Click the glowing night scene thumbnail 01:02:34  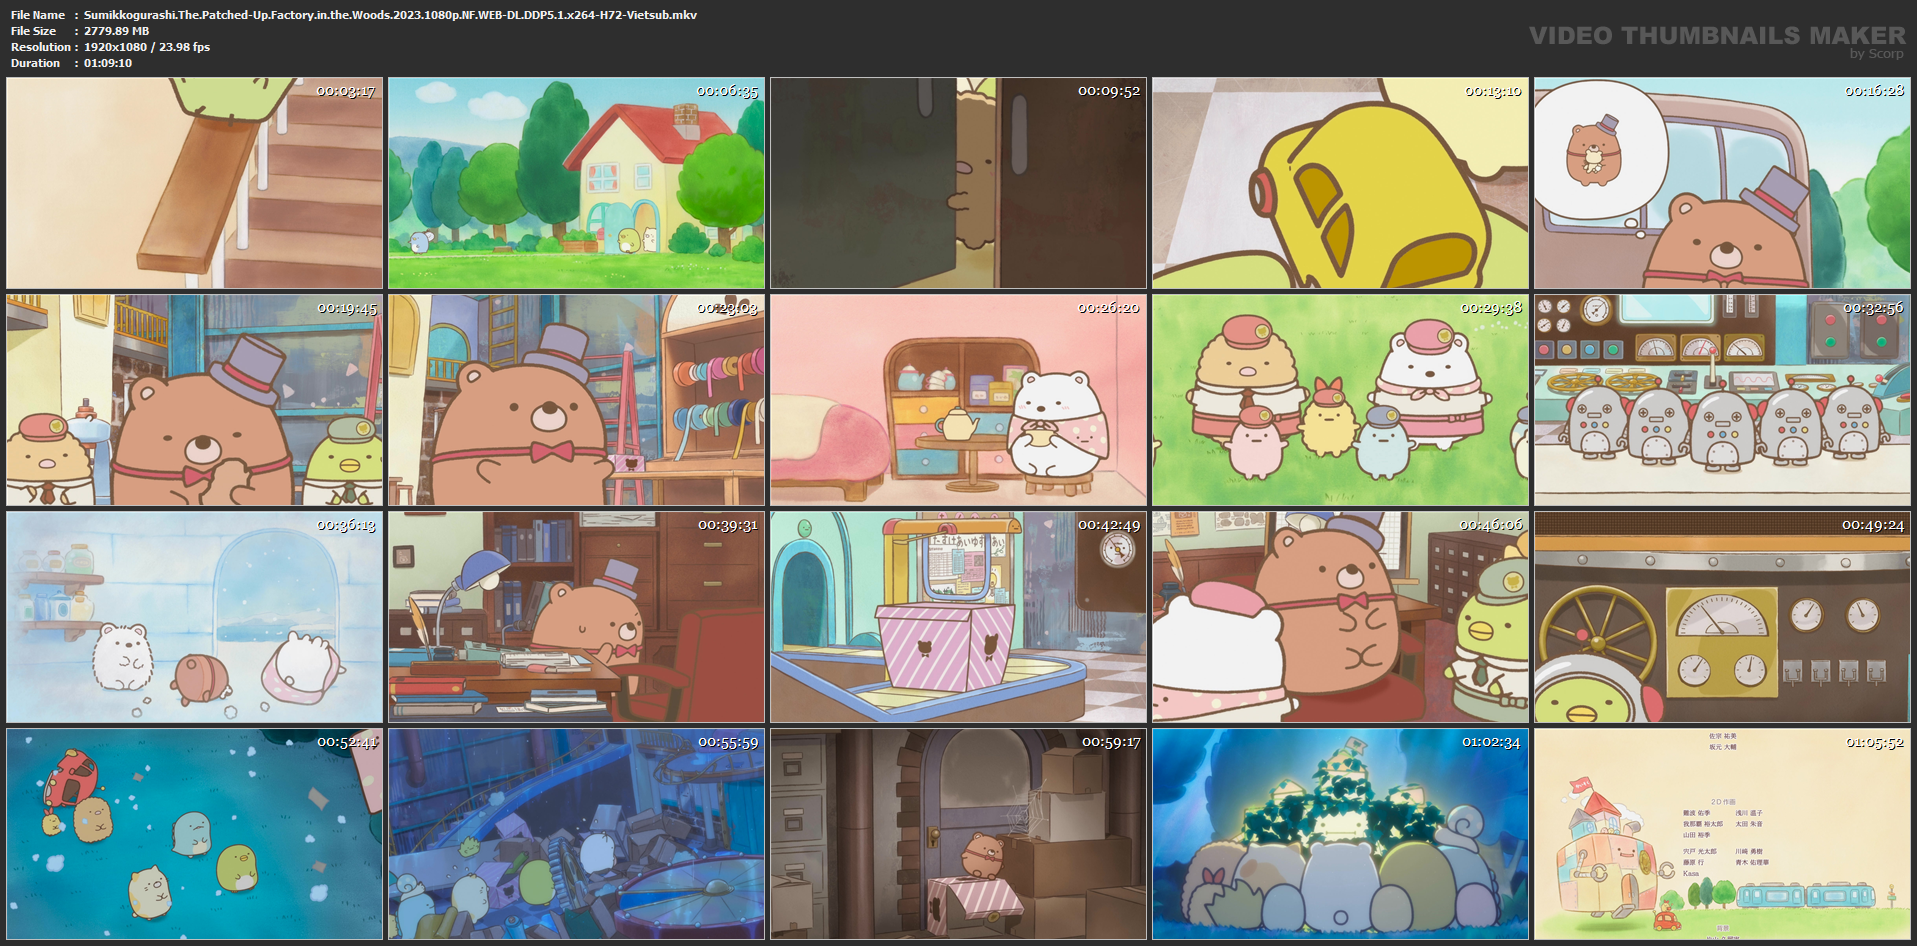pyautogui.click(x=1341, y=834)
